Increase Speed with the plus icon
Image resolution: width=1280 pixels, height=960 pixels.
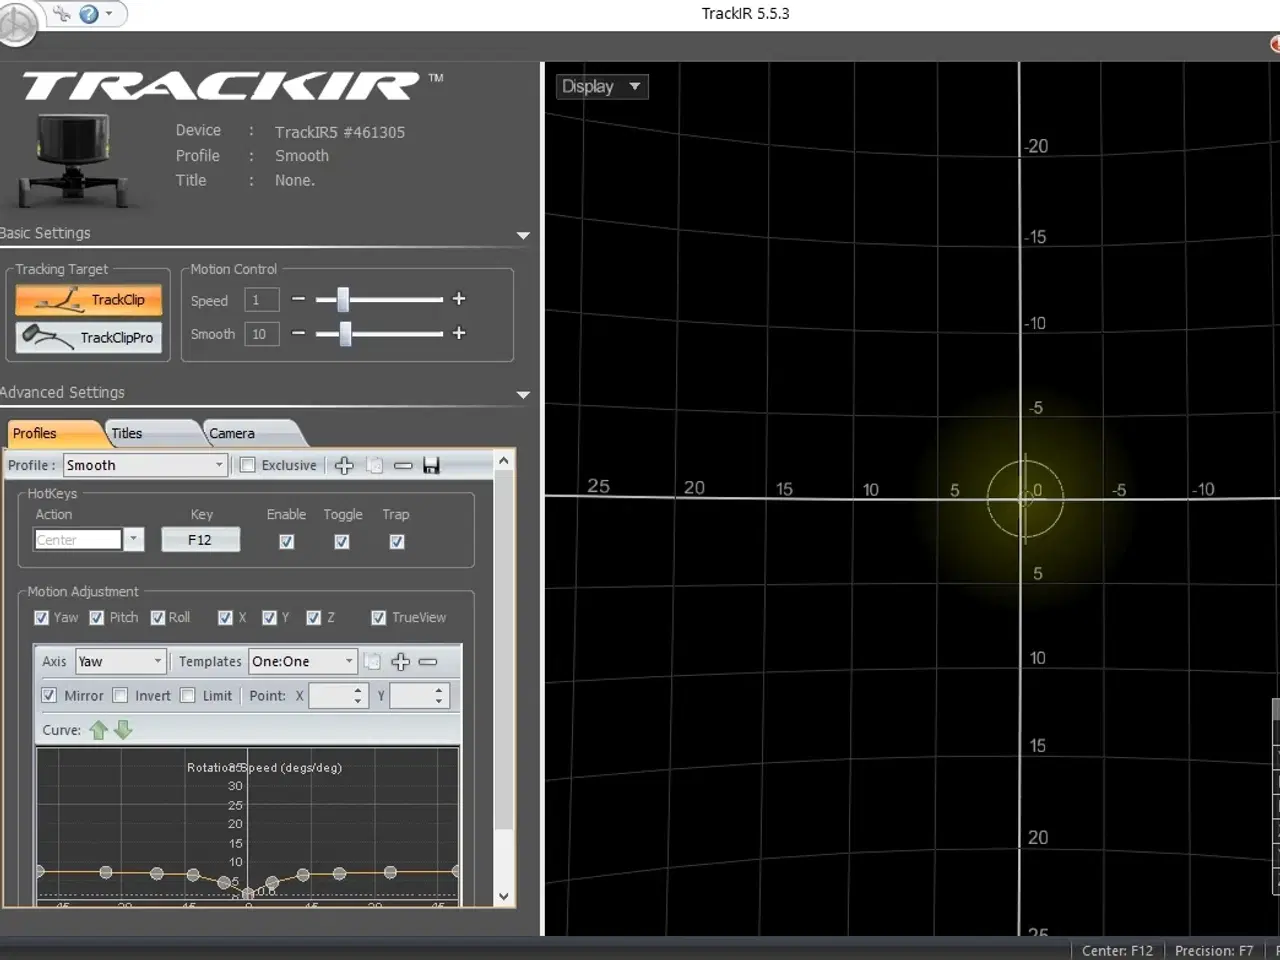click(x=459, y=299)
